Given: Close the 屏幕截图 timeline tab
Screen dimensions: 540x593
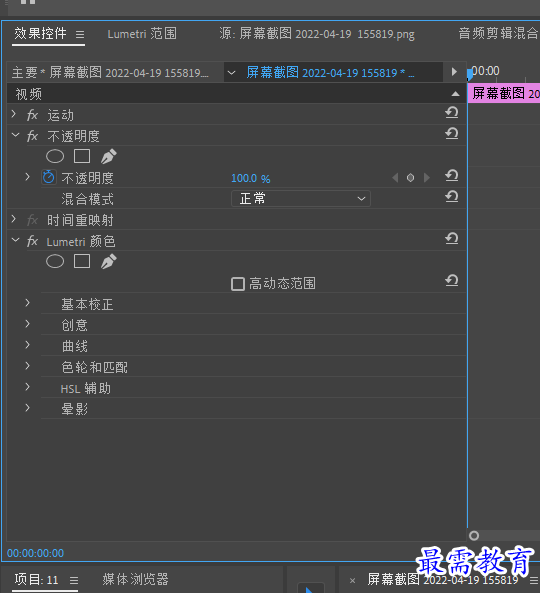Looking at the screenshot, I should 352,580.
